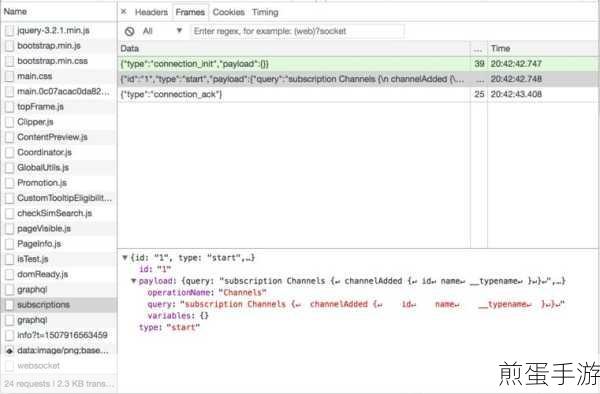This screenshot has width=600, height=394.
Task: Open jquery-3.2.1.min.js request
Action: pos(59,31)
